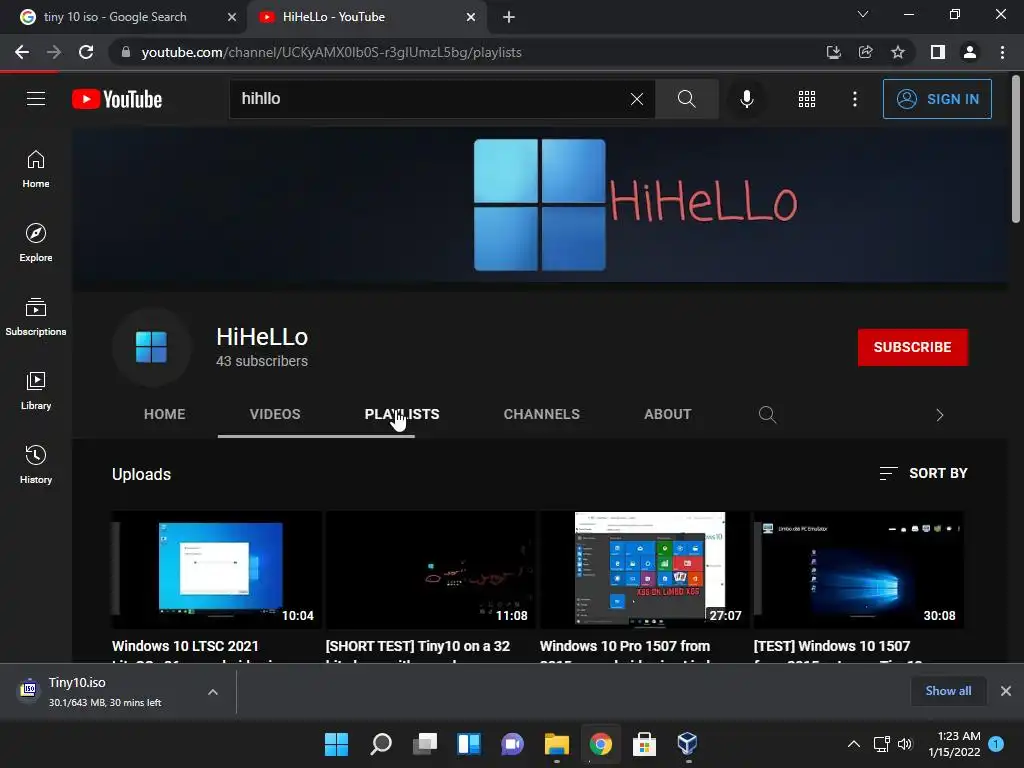Open Windows 10 LTSC 2021 video thumbnail
This screenshot has width=1024, height=768.
pyautogui.click(x=216, y=569)
